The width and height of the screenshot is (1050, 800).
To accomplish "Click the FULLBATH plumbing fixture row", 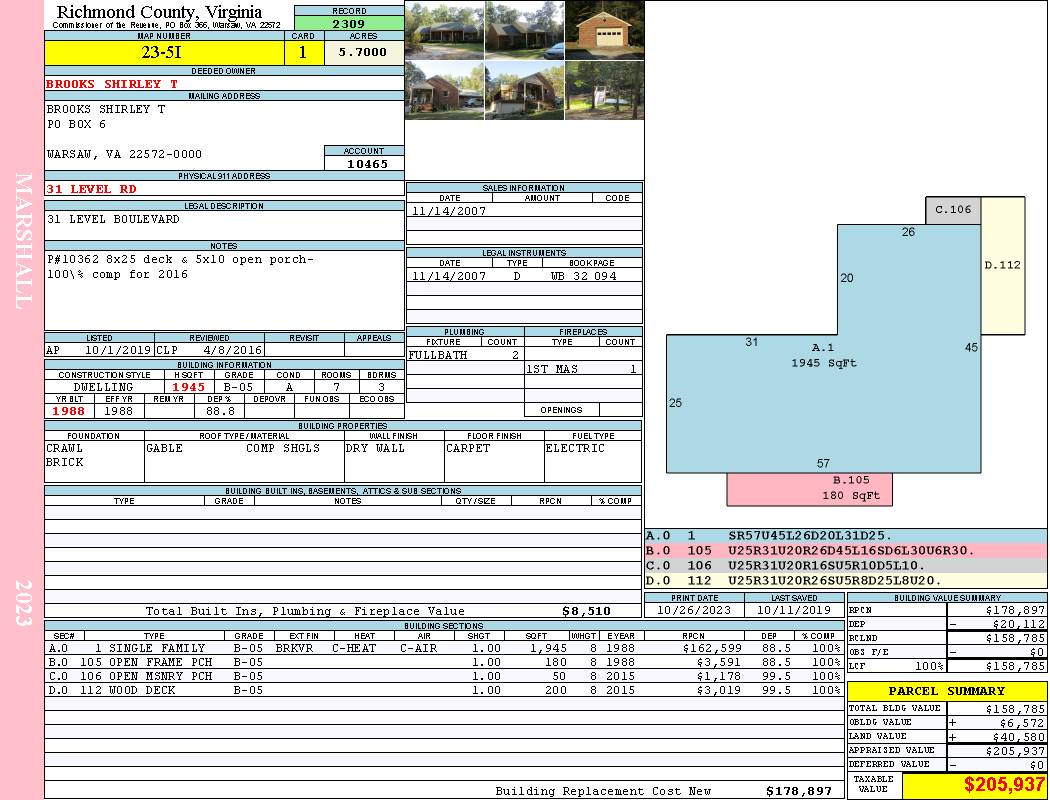I will click(465, 355).
